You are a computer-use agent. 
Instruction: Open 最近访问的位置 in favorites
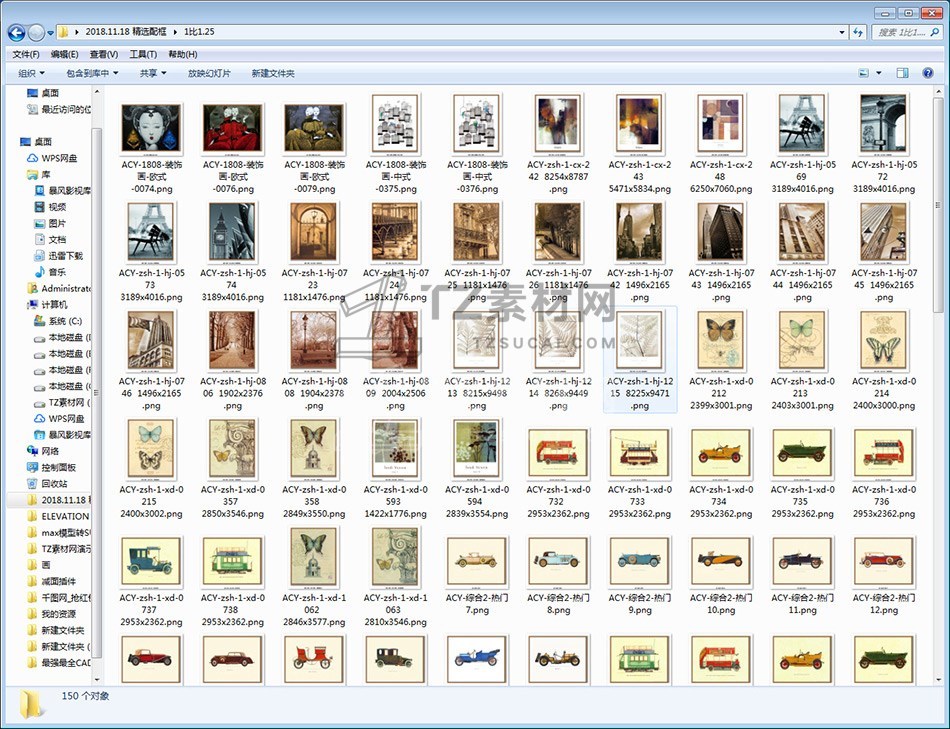click(x=59, y=109)
